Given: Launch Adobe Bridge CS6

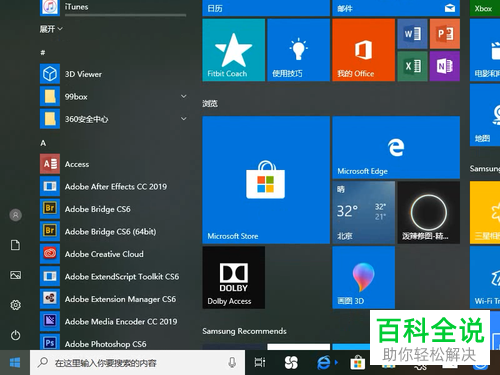Looking at the screenshot, I should [113, 209].
